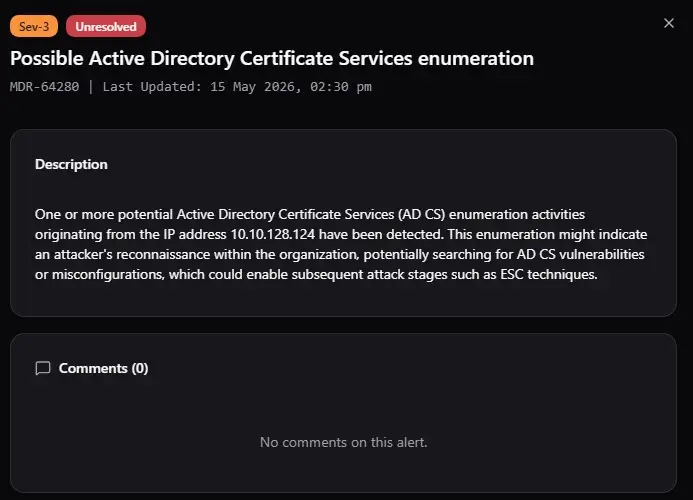The width and height of the screenshot is (693, 500).
Task: Select the Sev-3 severity badge
Action: point(34,27)
